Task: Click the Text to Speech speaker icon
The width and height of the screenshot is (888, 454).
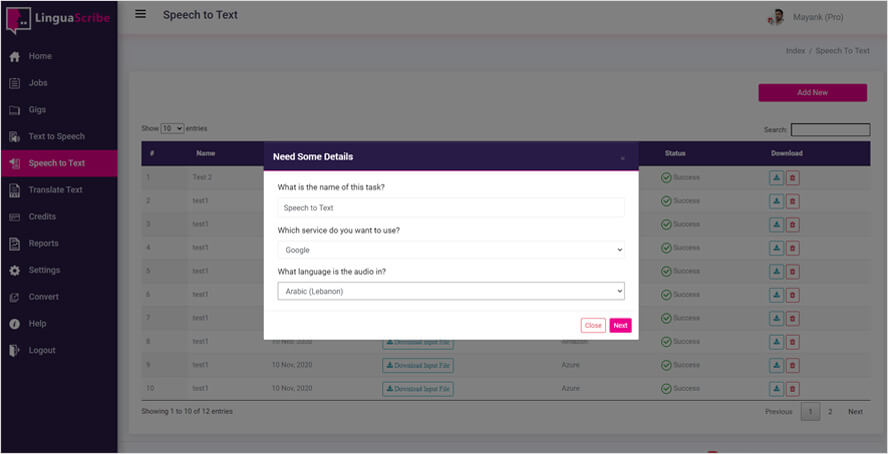Action: pos(15,136)
